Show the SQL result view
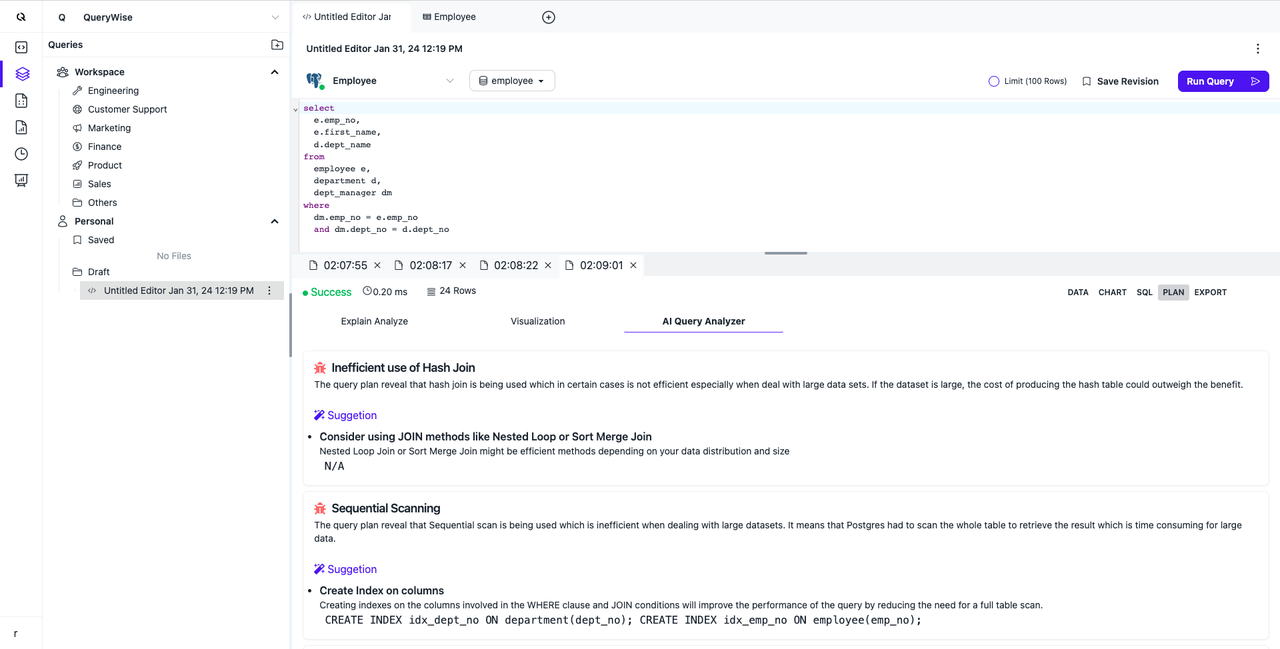The width and height of the screenshot is (1280, 649). point(1144,293)
